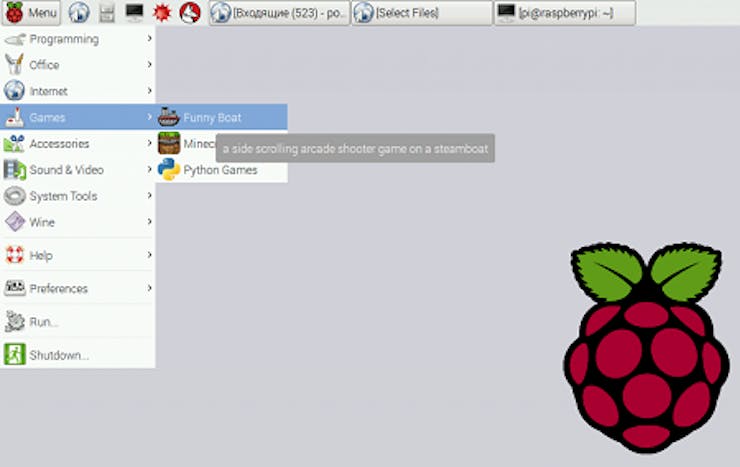Open the Help submenu

pyautogui.click(x=78, y=255)
